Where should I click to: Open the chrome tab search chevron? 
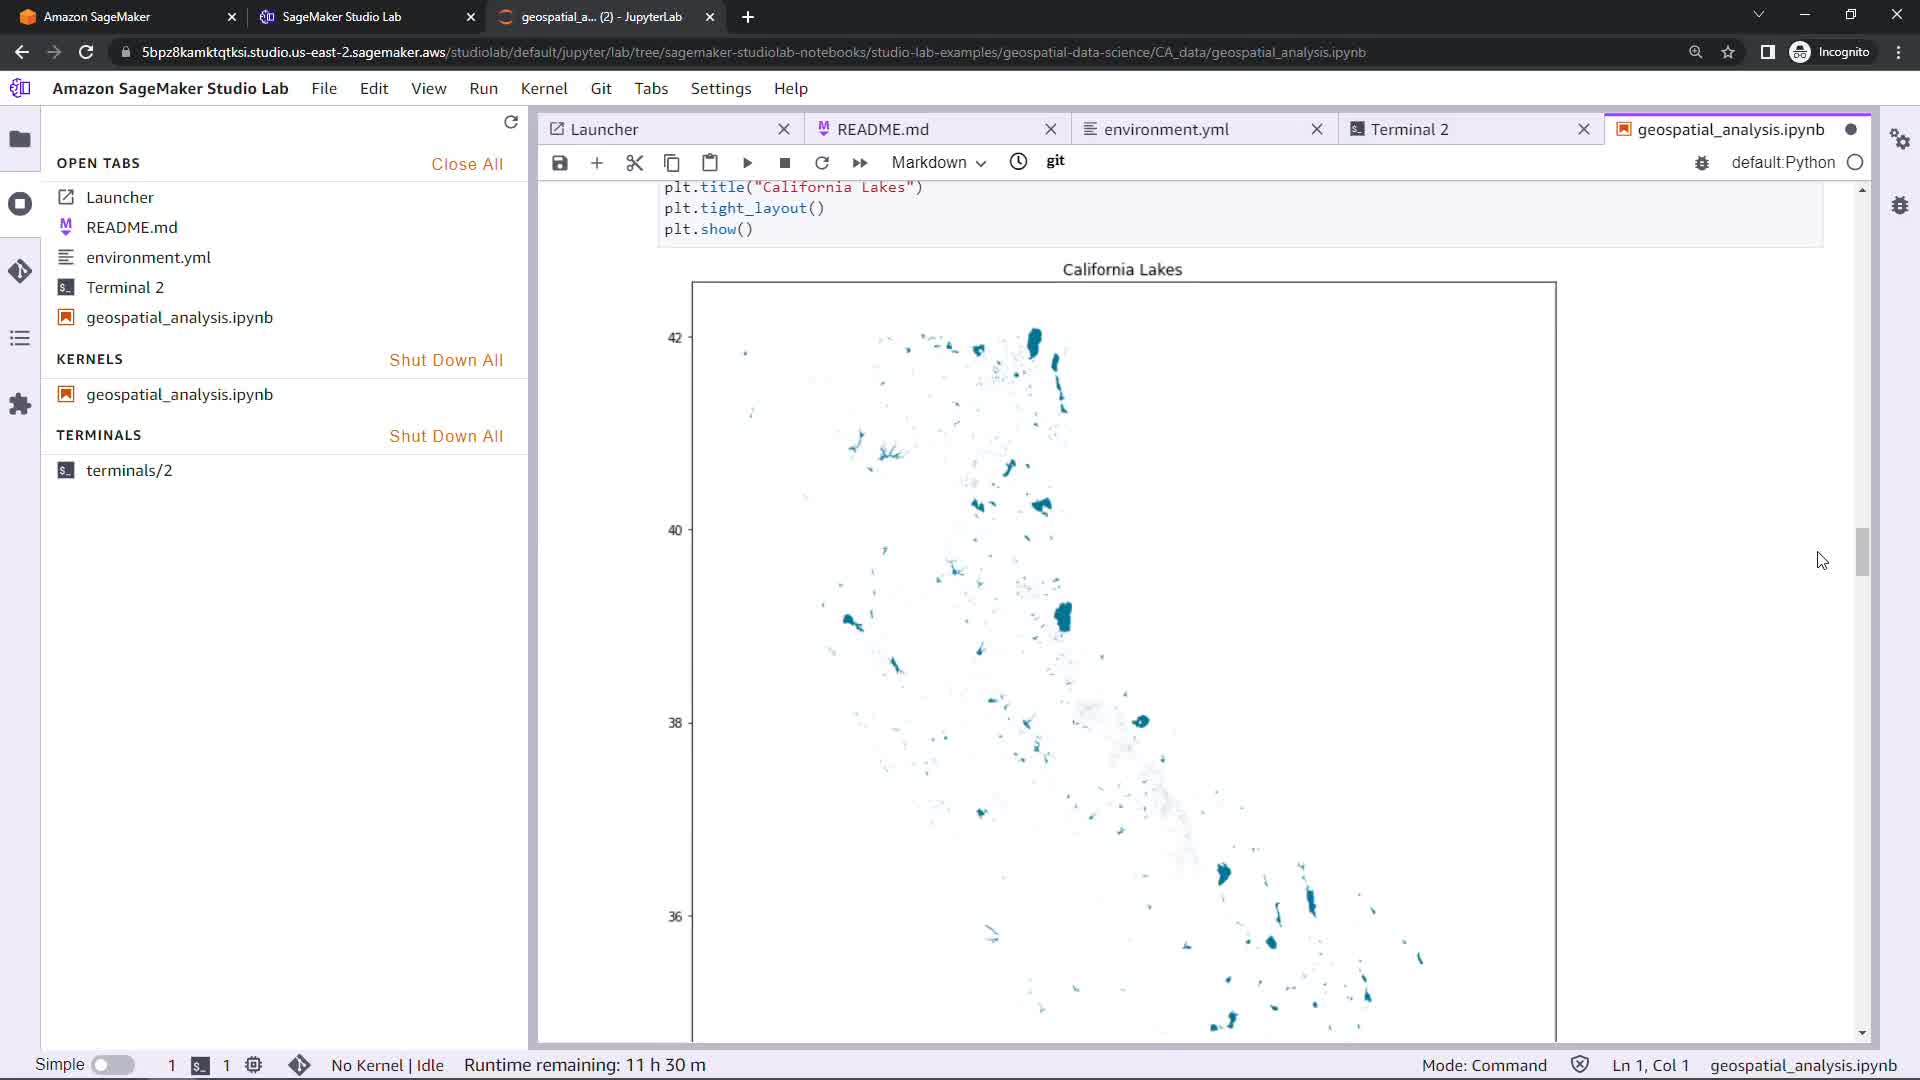click(x=1759, y=15)
